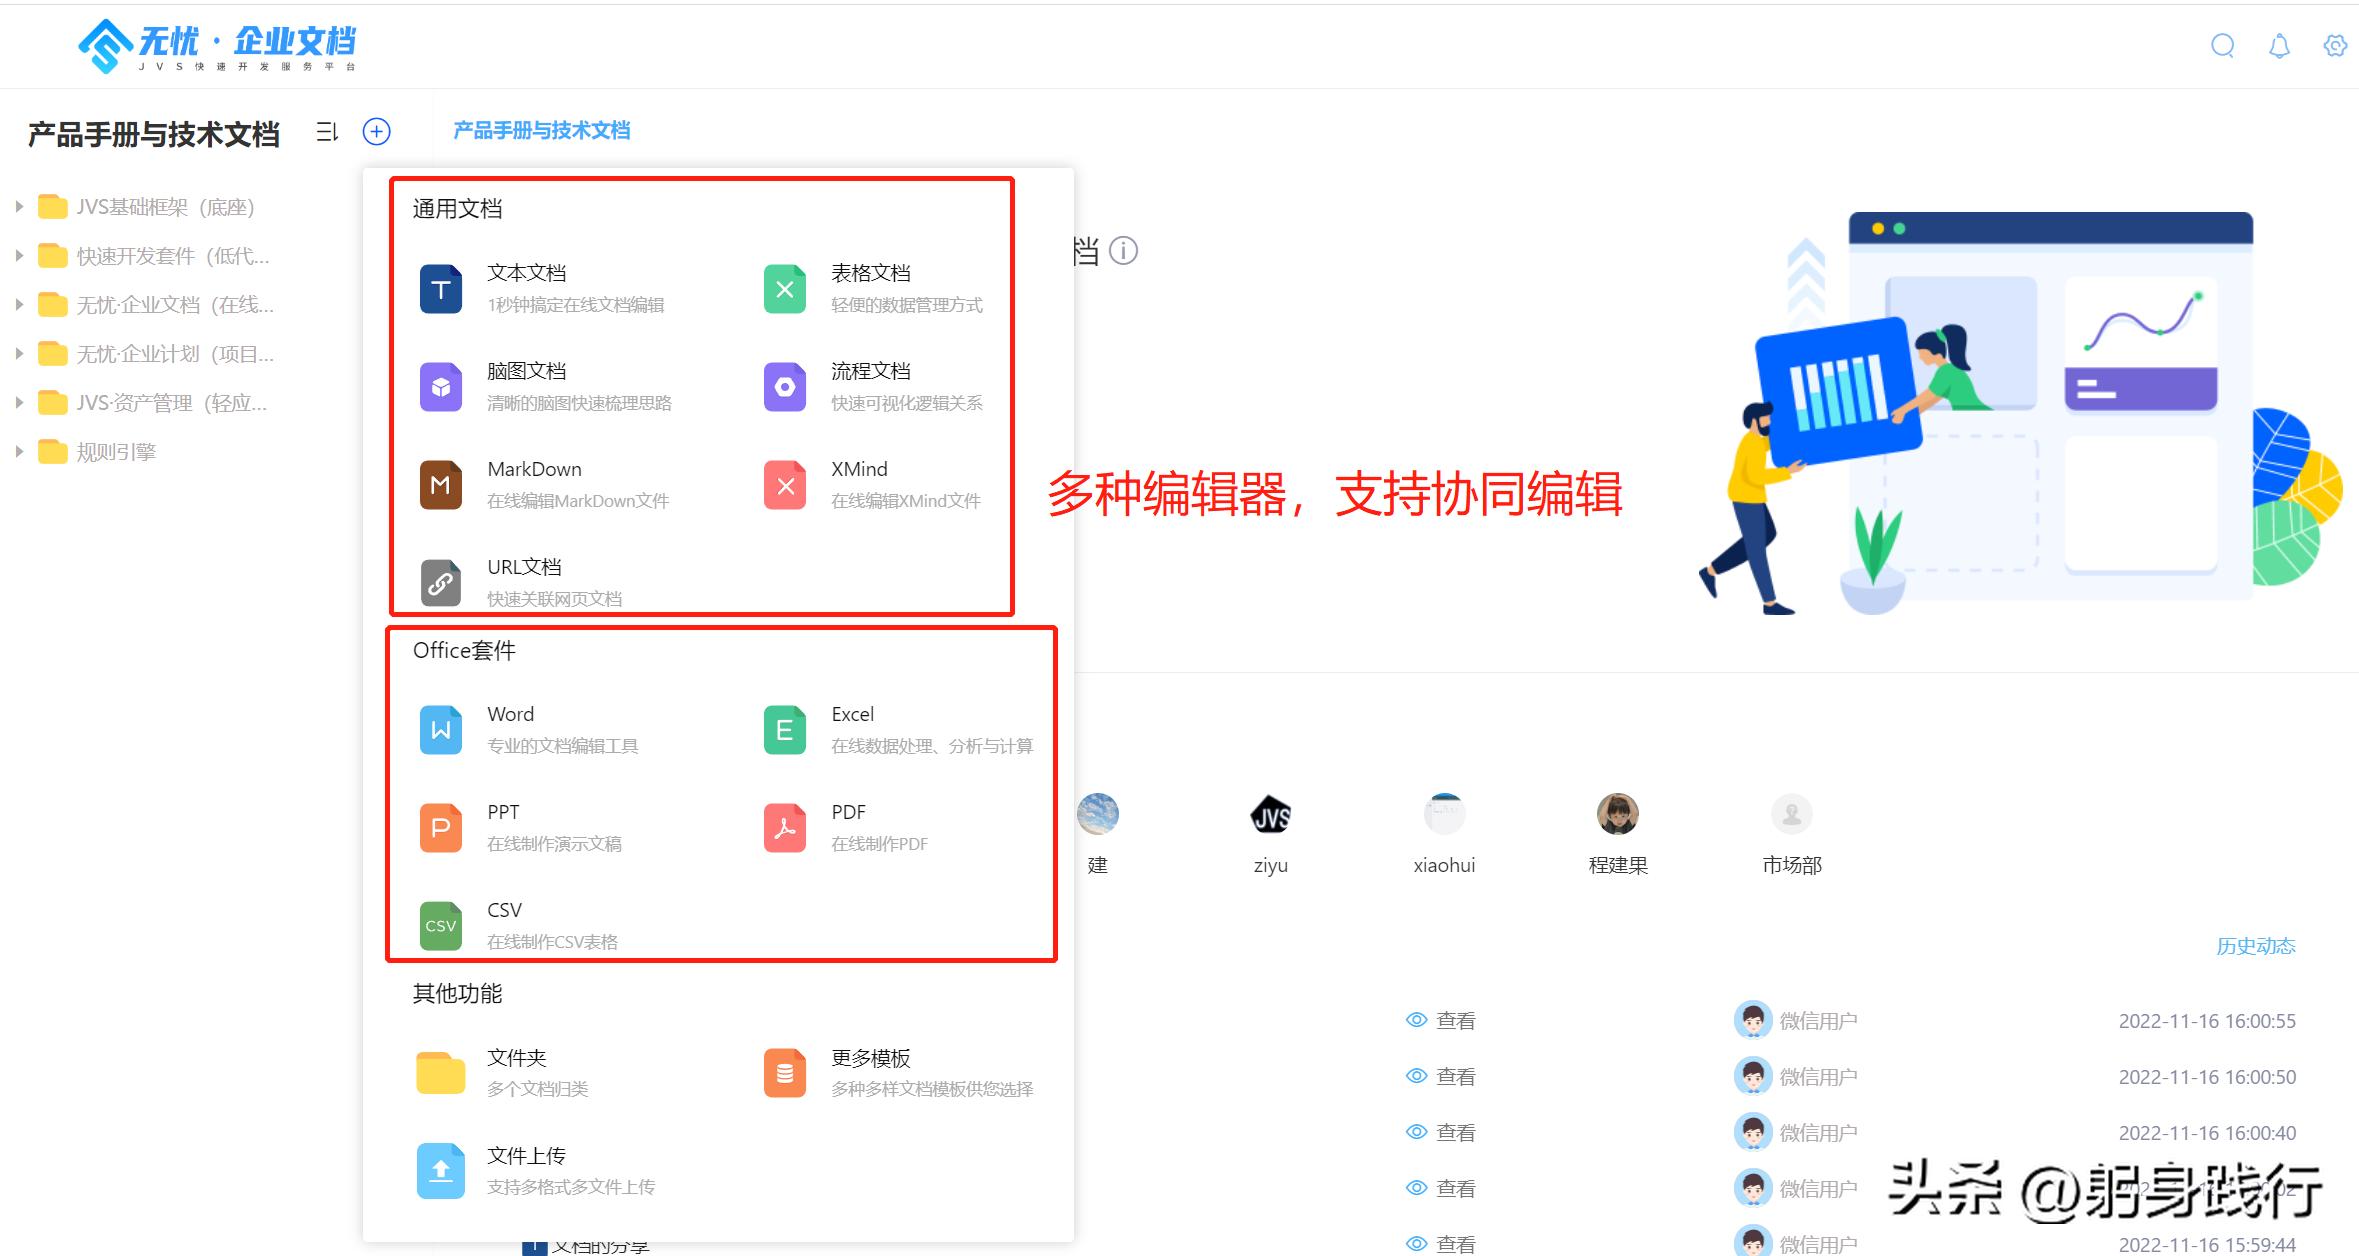Open 历史动态 history link
The width and height of the screenshot is (2359, 1256).
(x=2256, y=946)
